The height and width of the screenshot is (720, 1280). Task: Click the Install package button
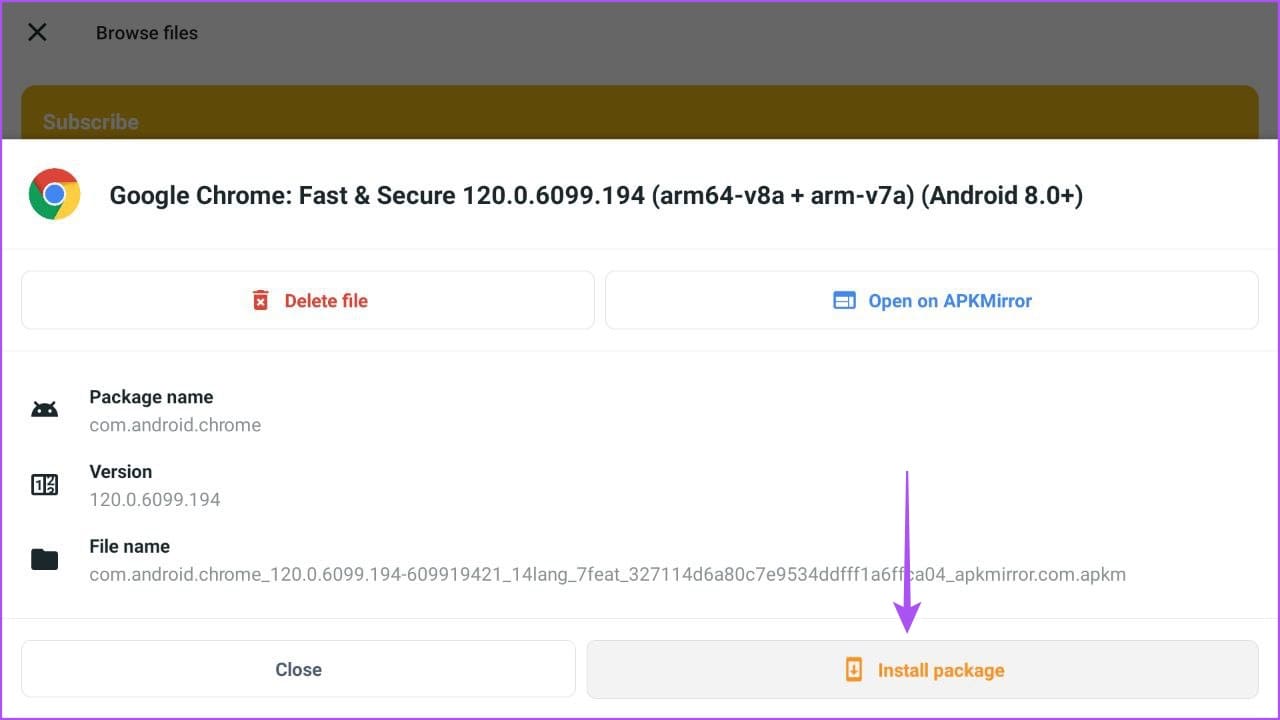coord(922,669)
